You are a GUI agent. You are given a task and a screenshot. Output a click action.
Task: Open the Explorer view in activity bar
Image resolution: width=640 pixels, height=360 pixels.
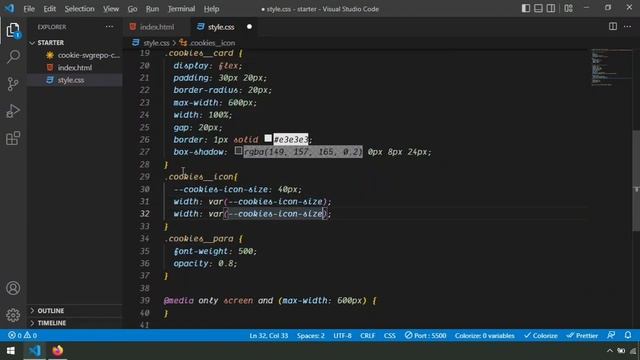pyautogui.click(x=13, y=30)
